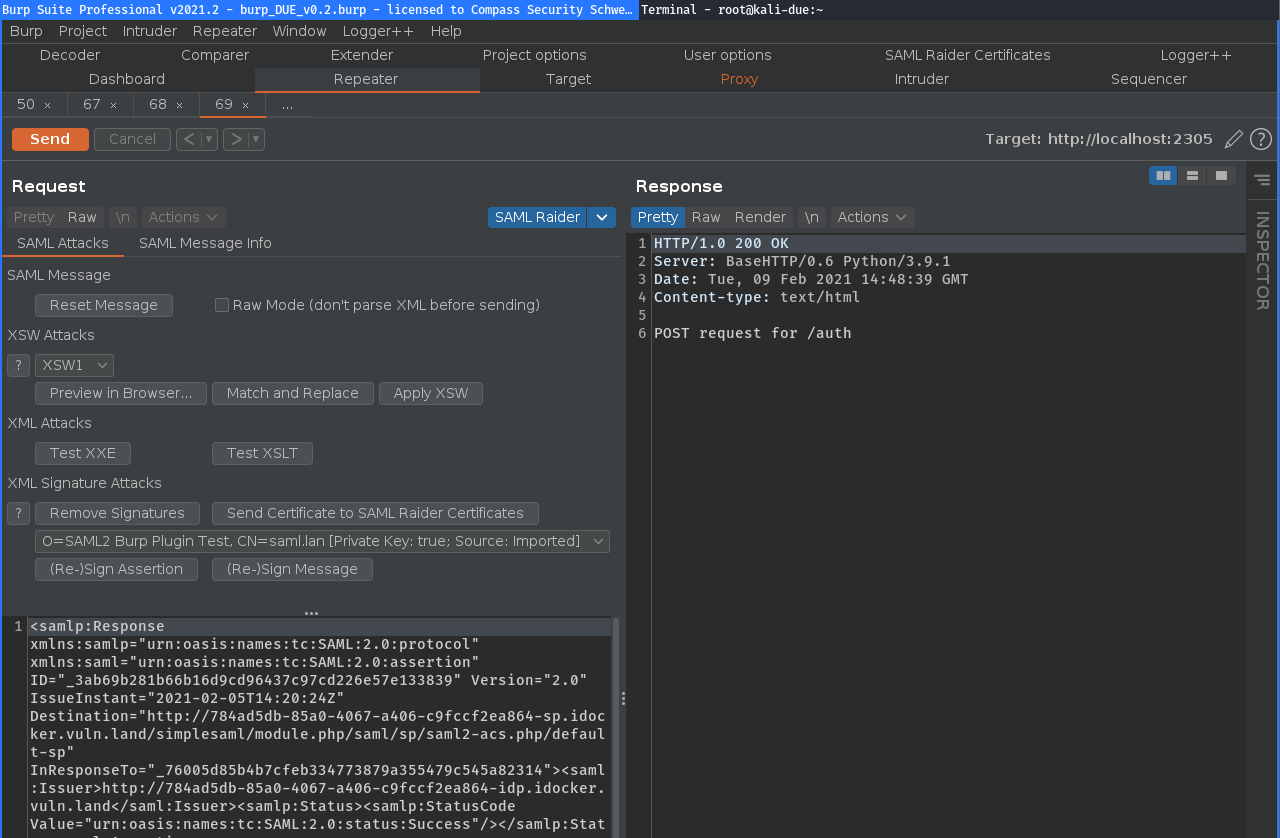
Task: Run the Test XXE attack button
Action: [x=82, y=453]
